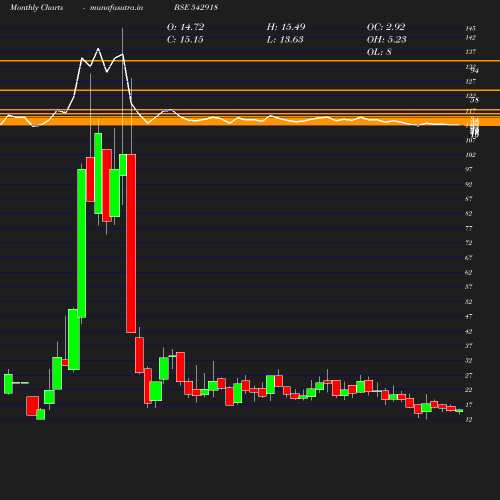Click the 47 price axis label

coord(469,316)
